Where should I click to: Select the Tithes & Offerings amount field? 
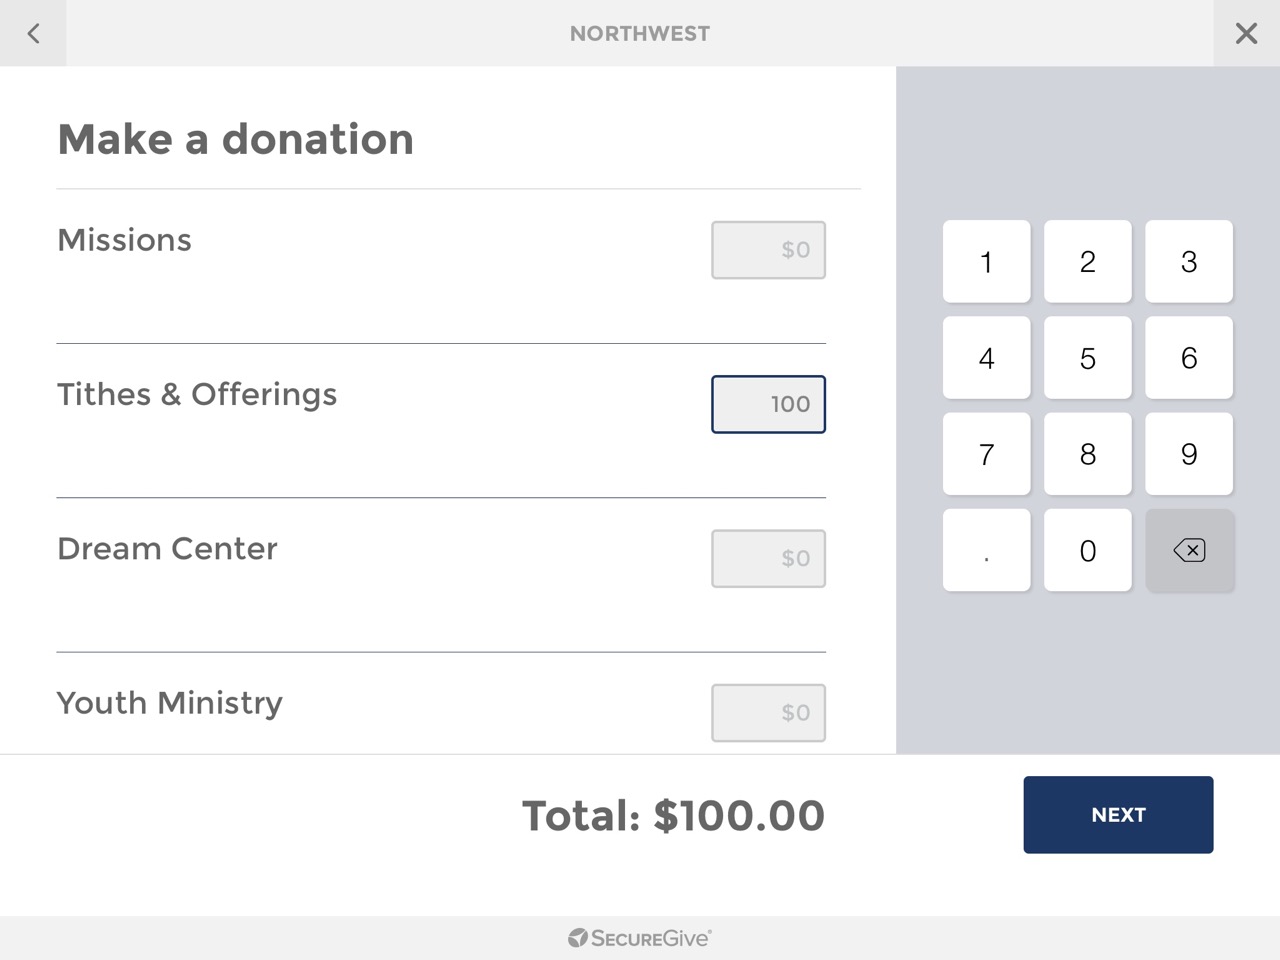[768, 404]
